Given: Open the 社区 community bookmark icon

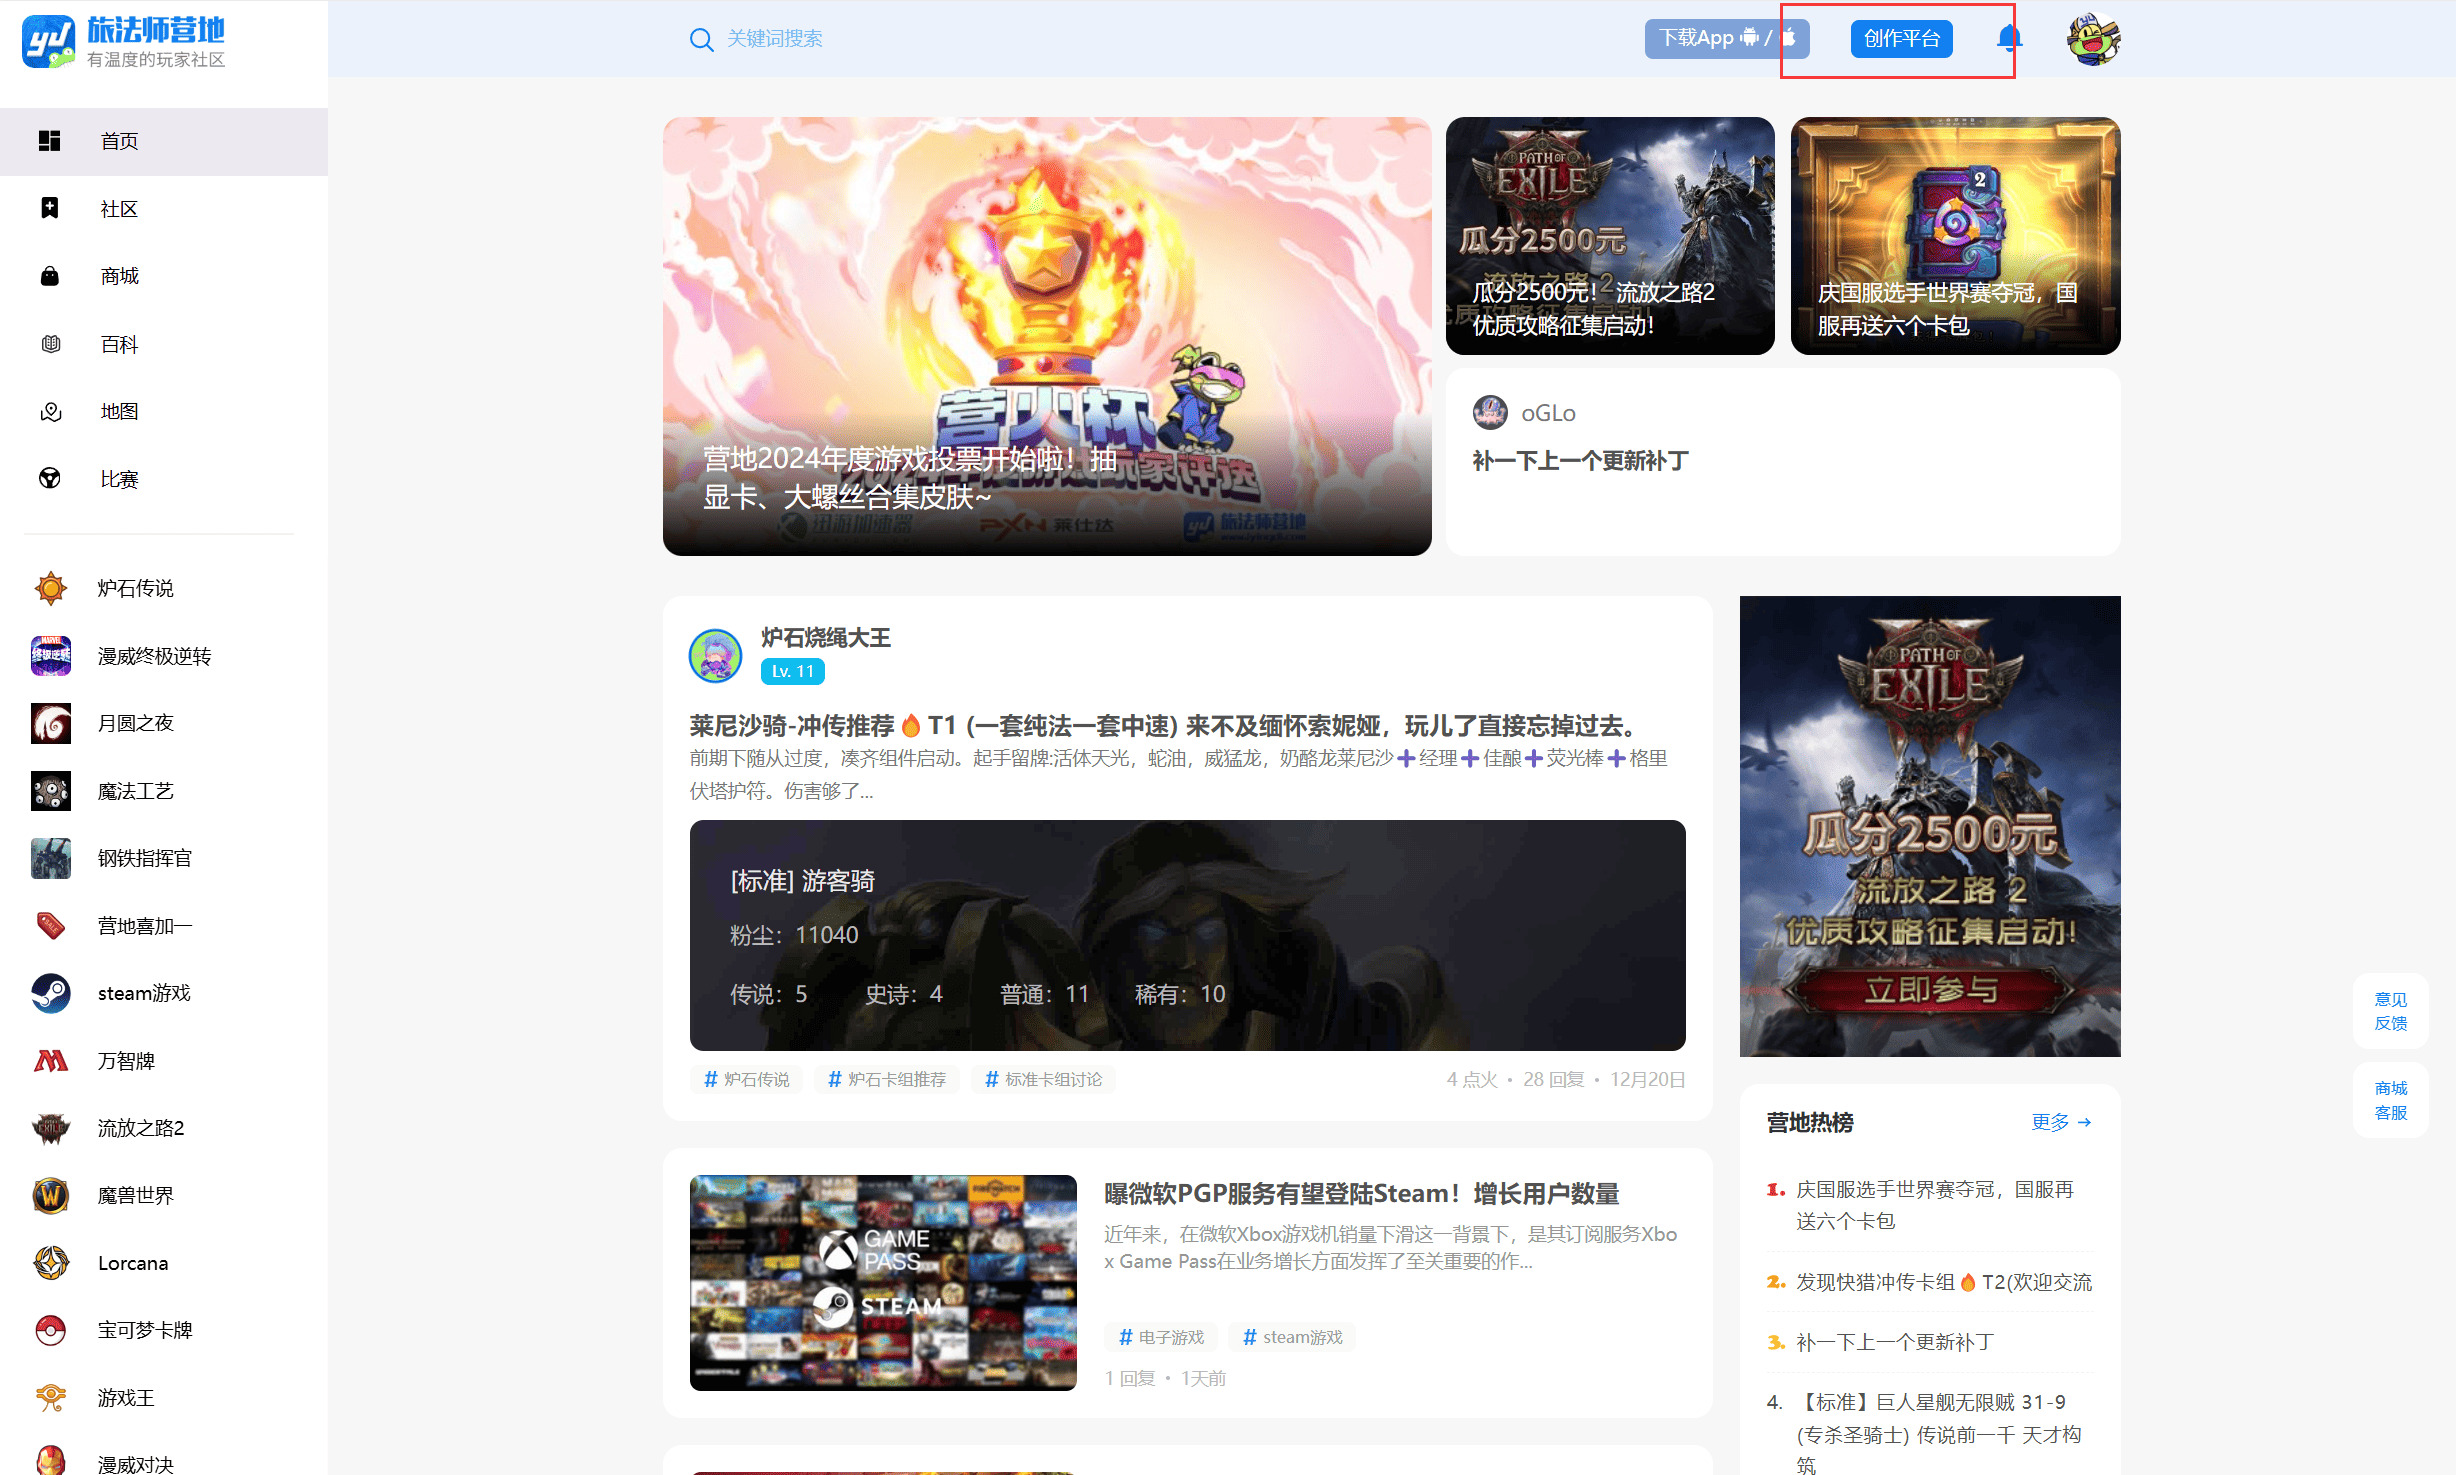Looking at the screenshot, I should coord(50,208).
